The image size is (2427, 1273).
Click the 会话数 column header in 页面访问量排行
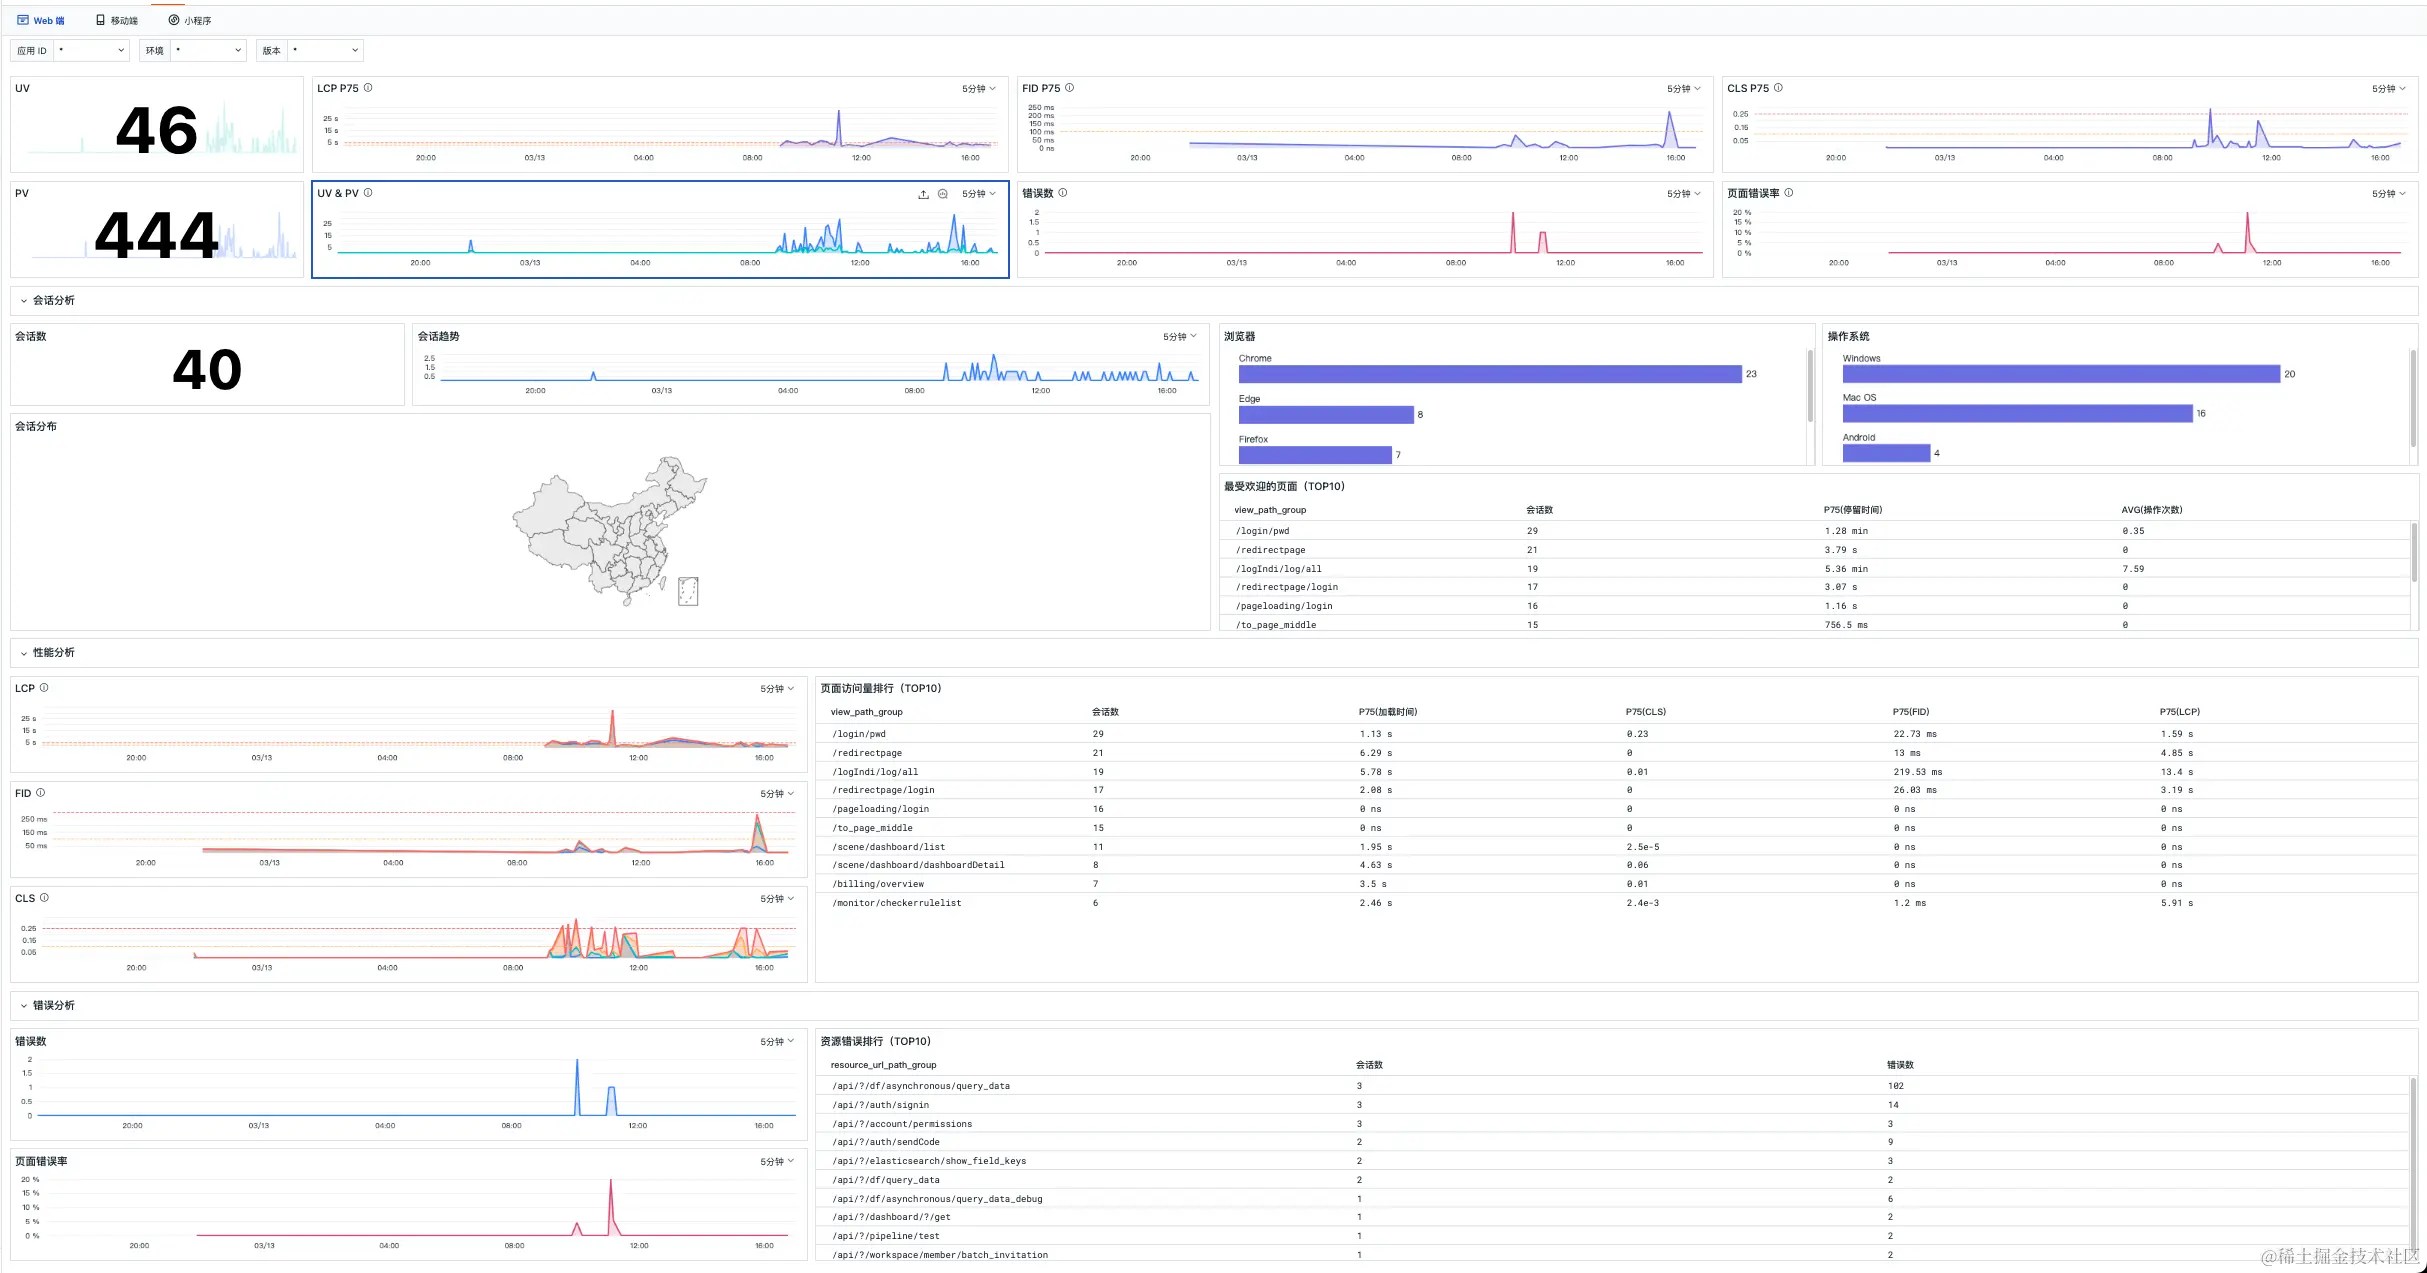pos(1105,712)
